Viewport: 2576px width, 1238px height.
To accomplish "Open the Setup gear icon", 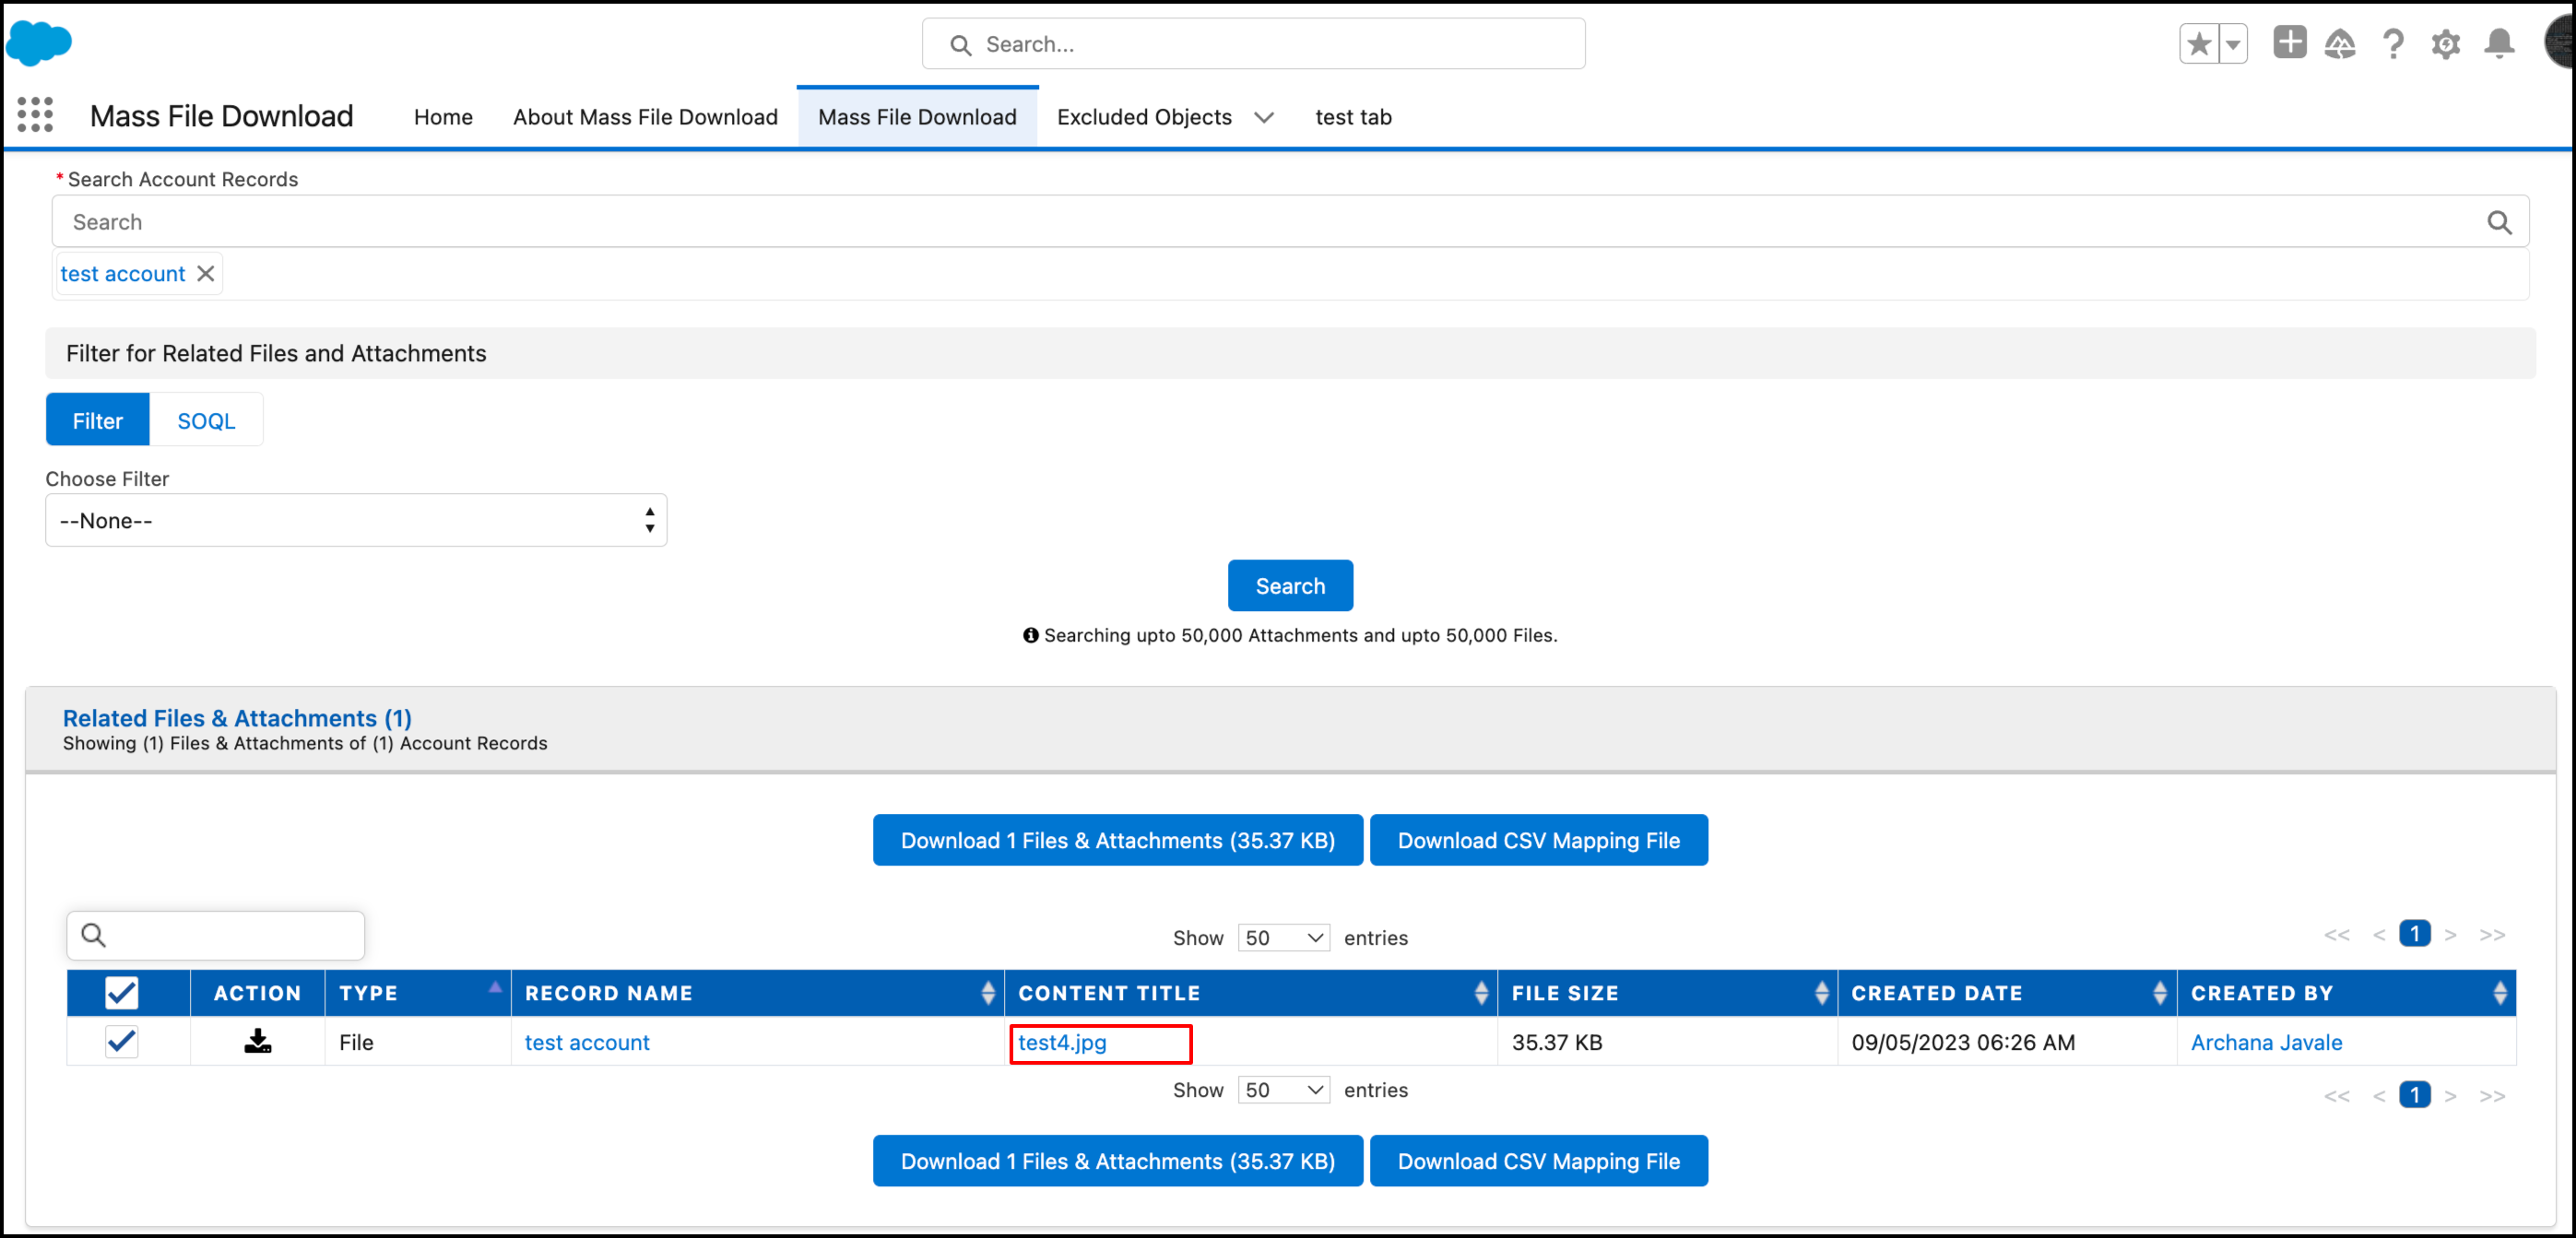I will (x=2446, y=44).
